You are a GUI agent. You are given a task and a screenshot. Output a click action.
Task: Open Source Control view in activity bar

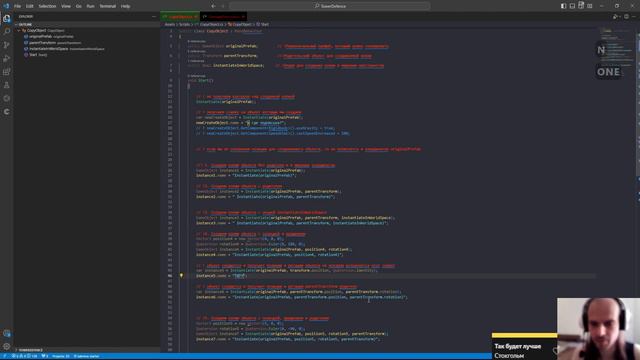click(x=7, y=45)
